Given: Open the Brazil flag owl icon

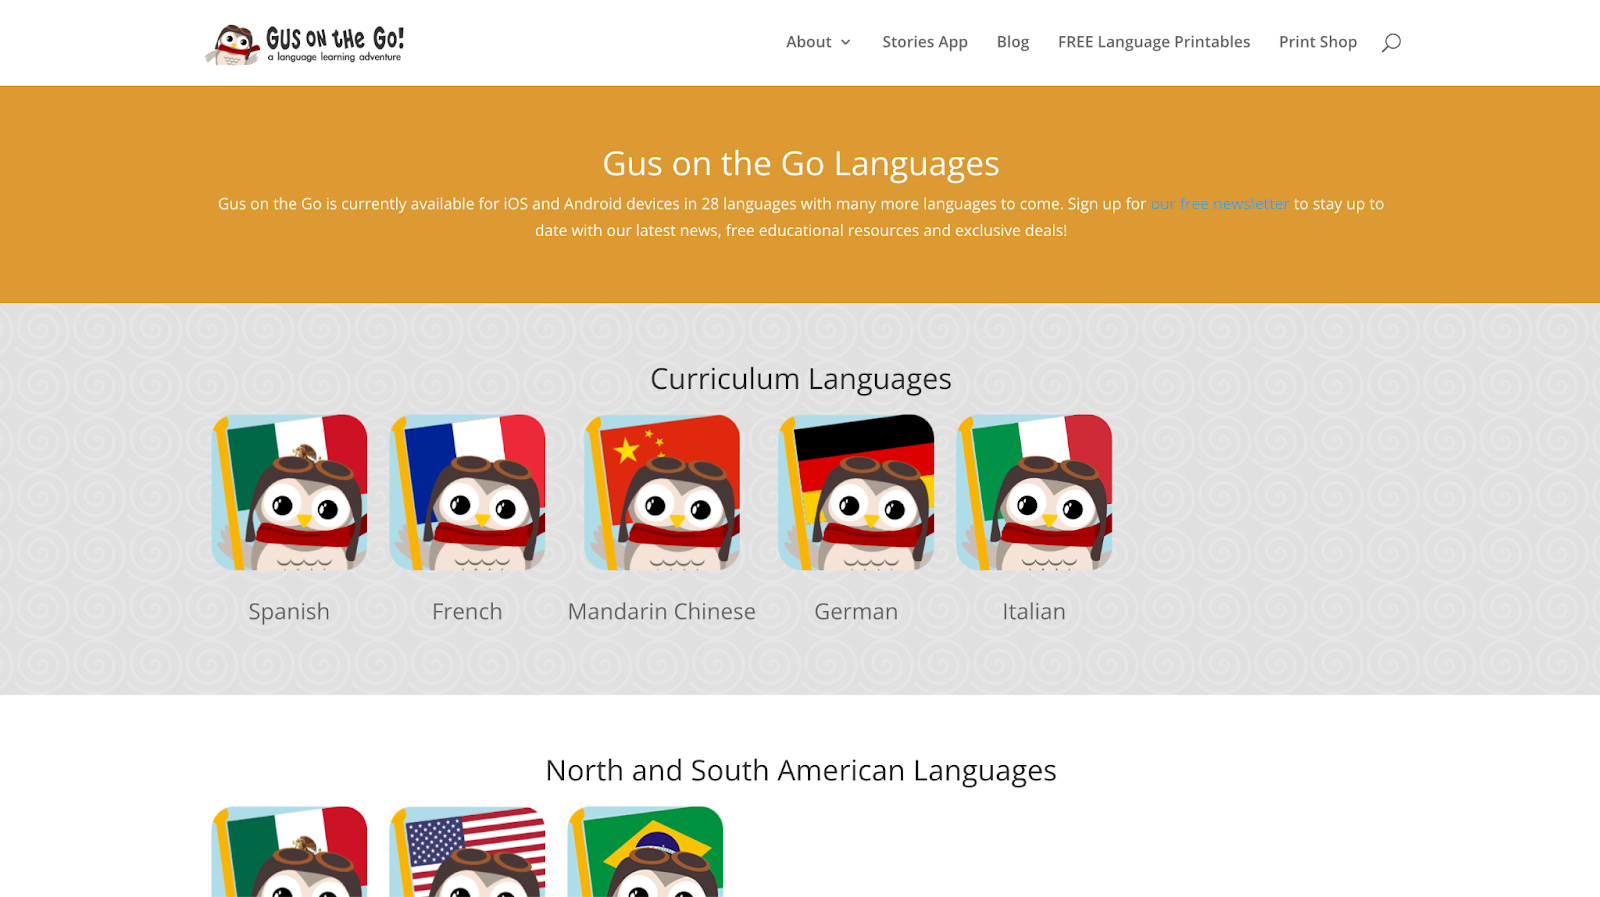Looking at the screenshot, I should (x=645, y=852).
